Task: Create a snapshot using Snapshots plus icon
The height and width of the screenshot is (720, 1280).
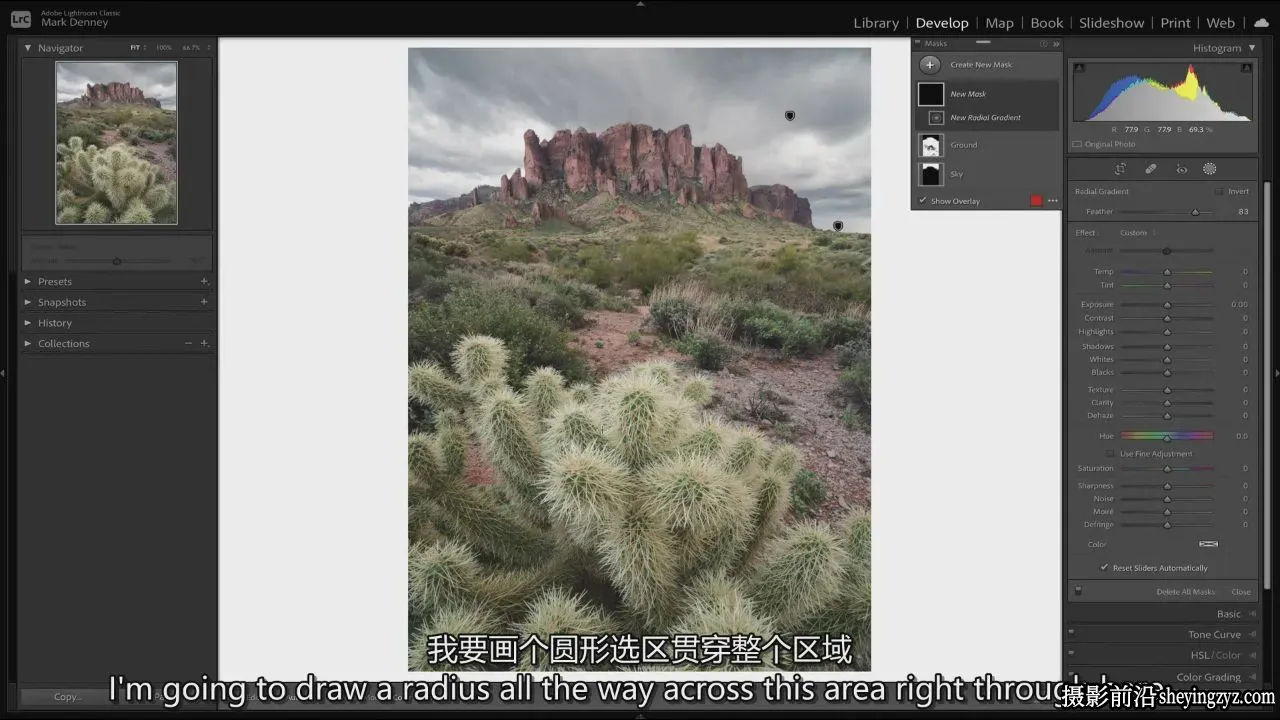Action: [204, 302]
